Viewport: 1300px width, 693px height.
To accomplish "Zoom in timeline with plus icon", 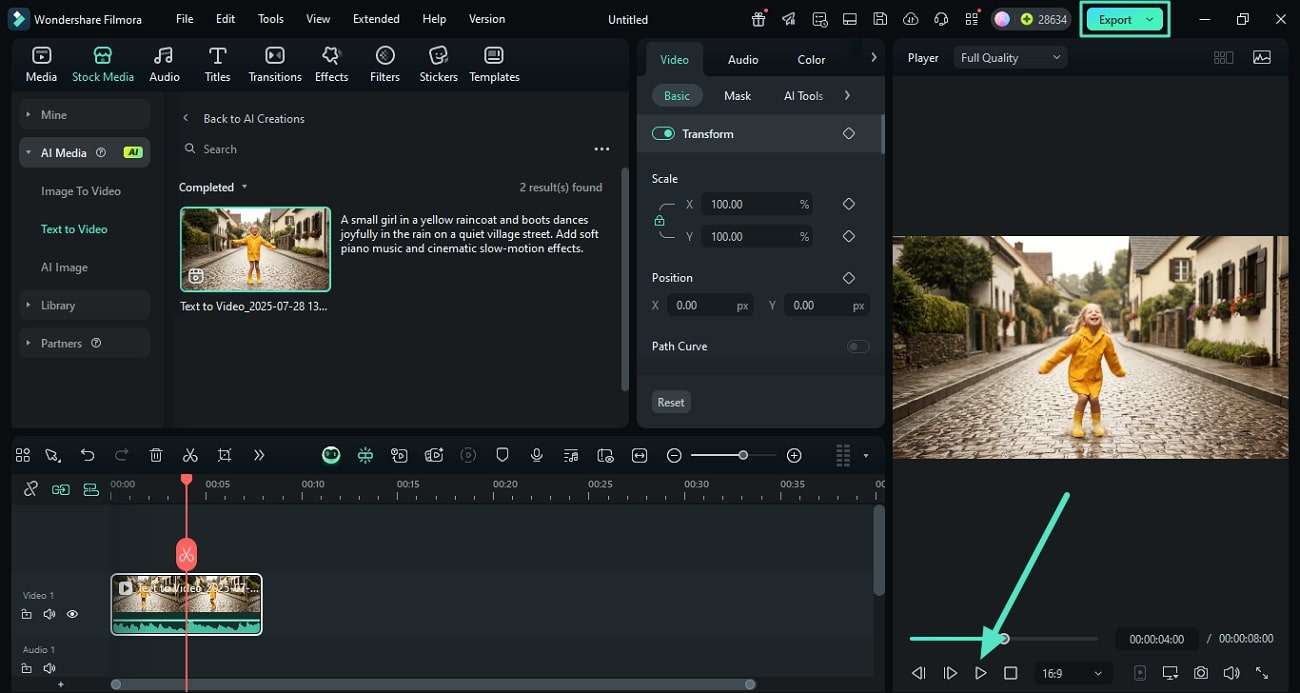I will coord(794,455).
